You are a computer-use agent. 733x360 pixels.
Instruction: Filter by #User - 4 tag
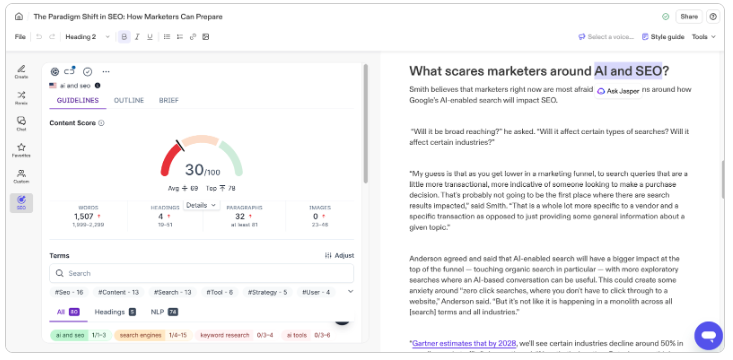[316, 292]
